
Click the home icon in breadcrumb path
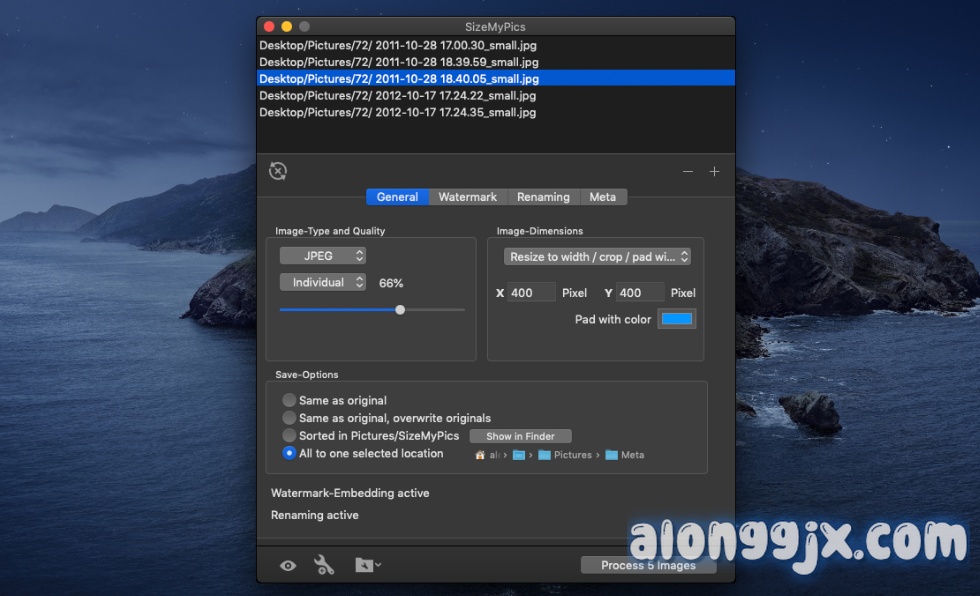click(480, 455)
